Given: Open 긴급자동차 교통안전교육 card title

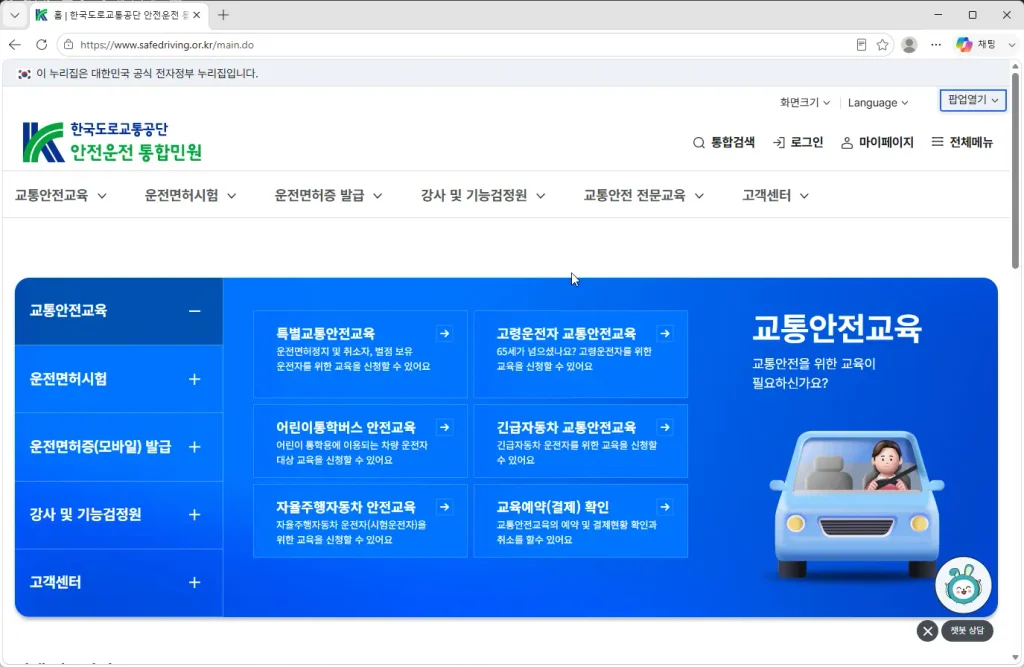Looking at the screenshot, I should click(x=566, y=427).
